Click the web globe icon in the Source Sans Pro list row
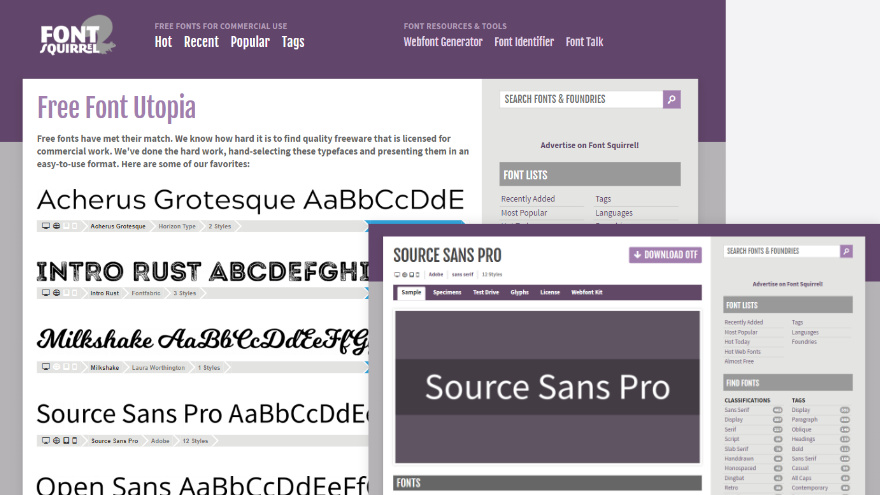This screenshot has height=495, width=880. [x=56, y=440]
